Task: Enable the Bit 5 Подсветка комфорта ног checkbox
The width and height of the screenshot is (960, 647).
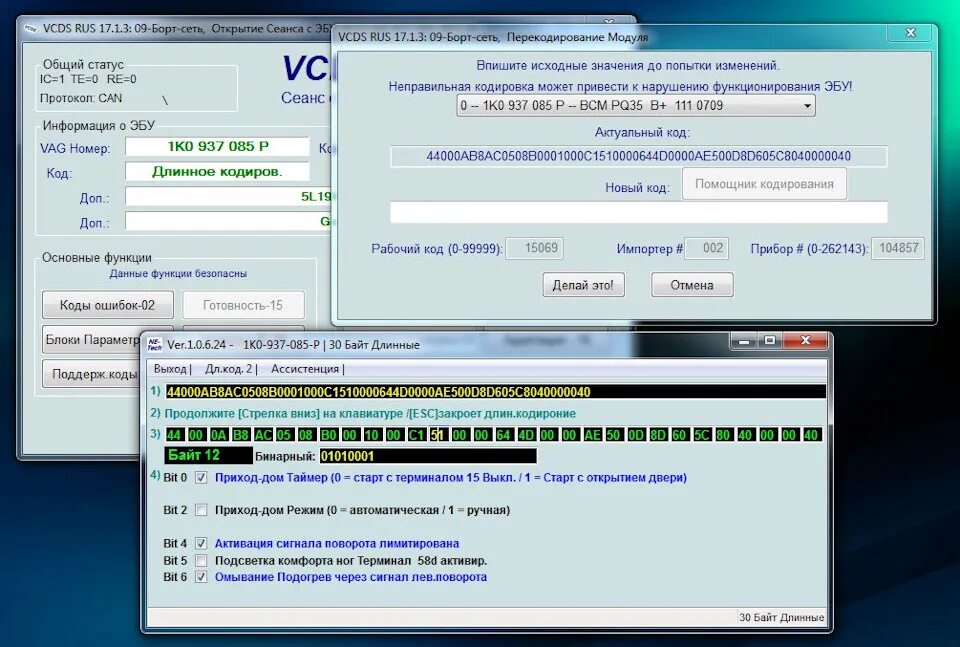Action: pyautogui.click(x=201, y=560)
